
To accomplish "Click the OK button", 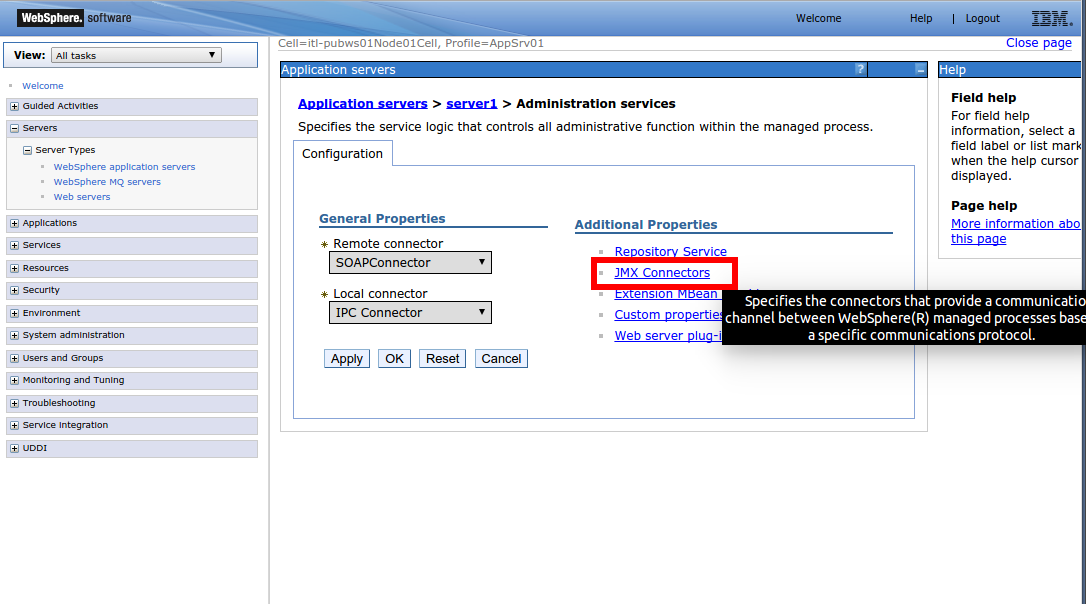I will click(x=394, y=359).
